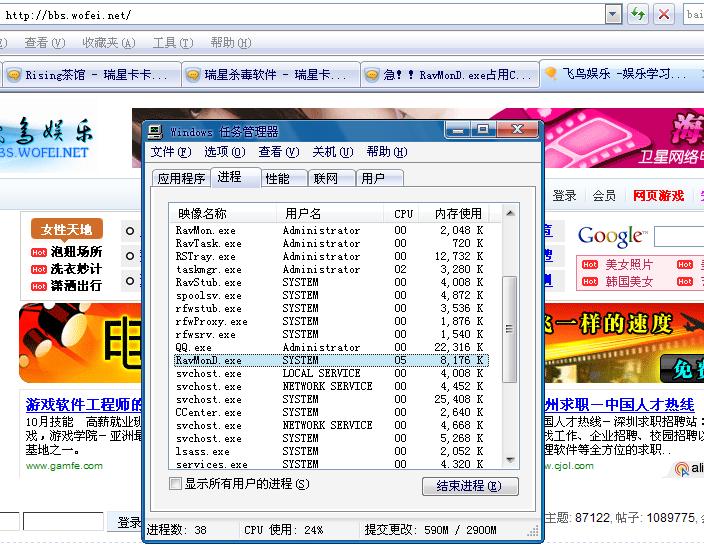The height and width of the screenshot is (550, 704).
Task: Select the CCenter.exe process row
Action: [x=331, y=412]
